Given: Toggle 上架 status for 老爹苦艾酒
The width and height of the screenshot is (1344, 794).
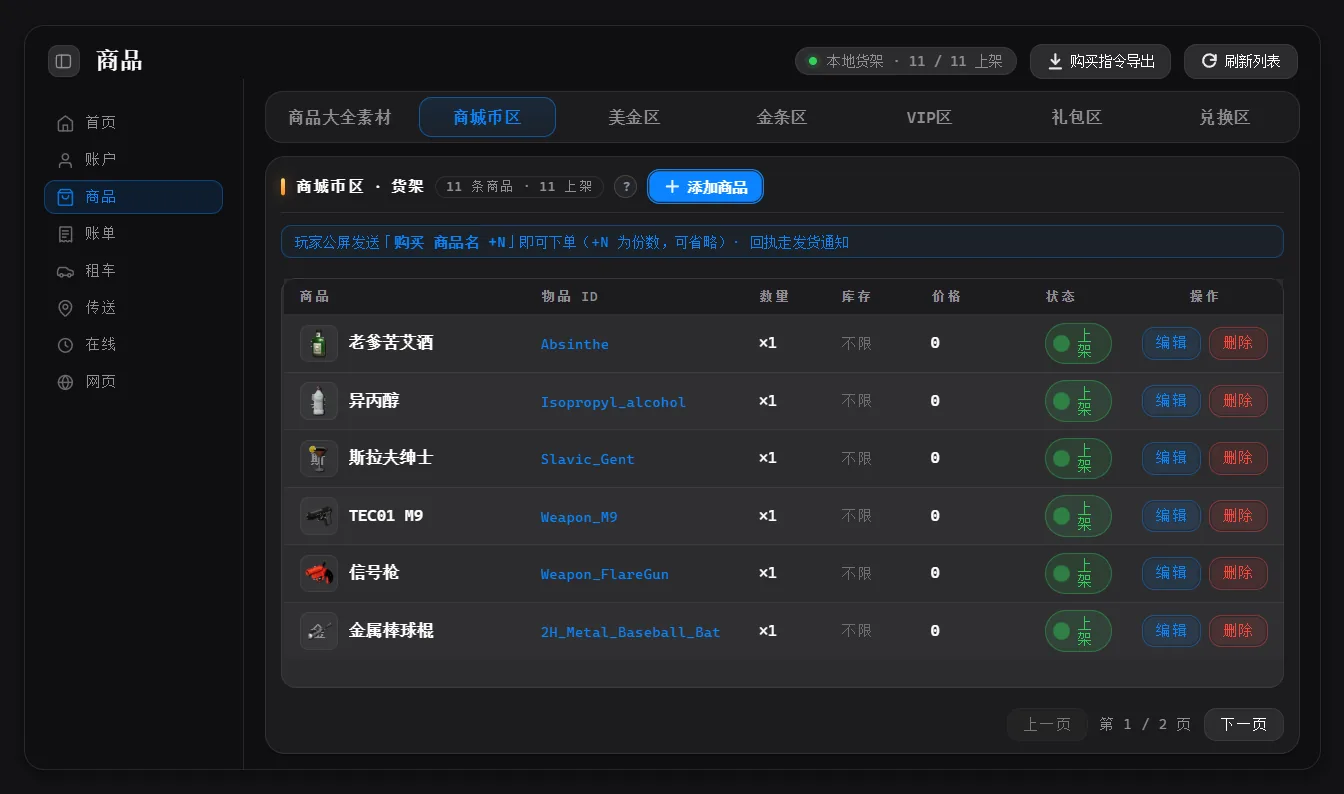Looking at the screenshot, I should 1078,344.
